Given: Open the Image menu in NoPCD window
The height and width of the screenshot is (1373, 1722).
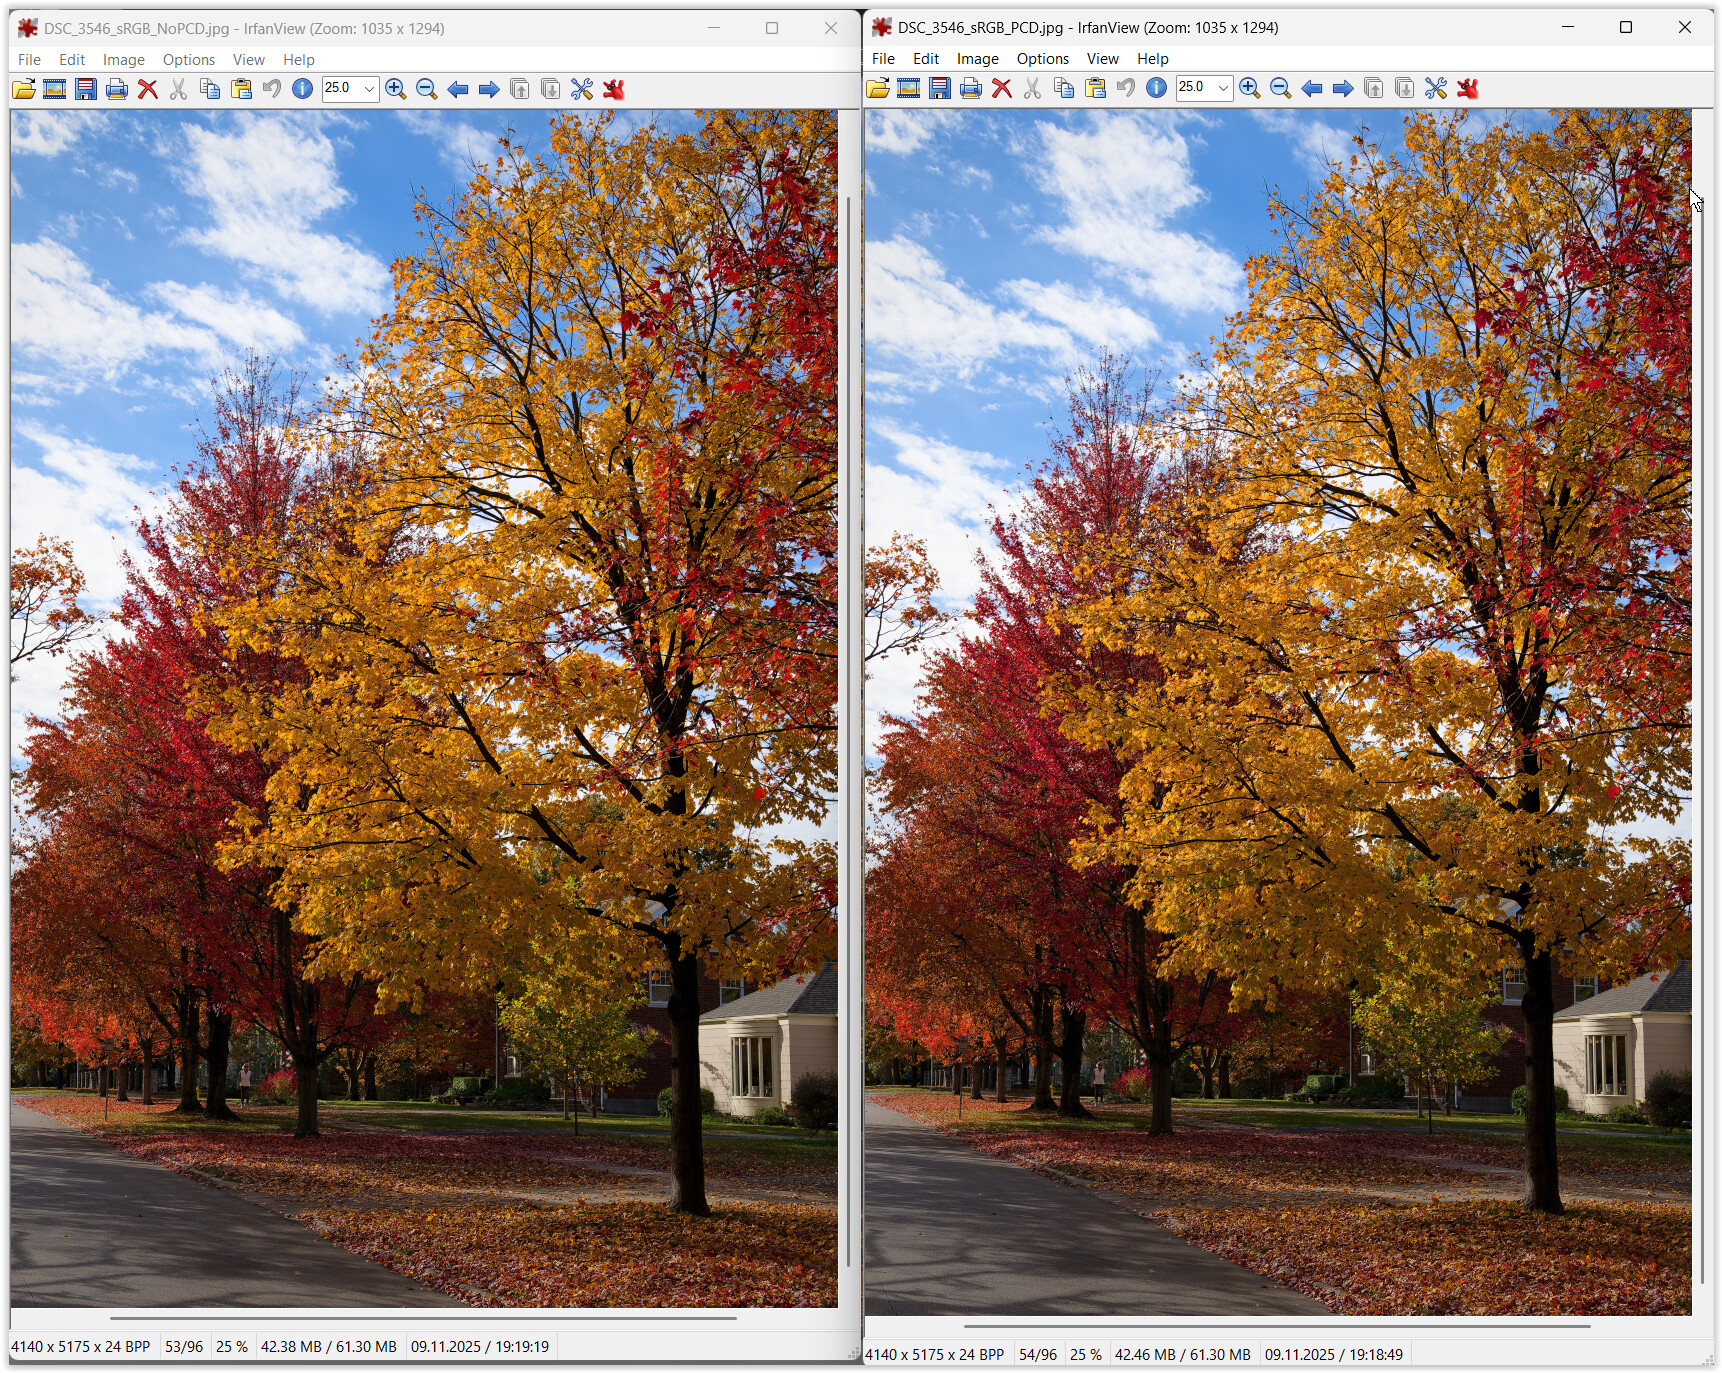Looking at the screenshot, I should [123, 60].
